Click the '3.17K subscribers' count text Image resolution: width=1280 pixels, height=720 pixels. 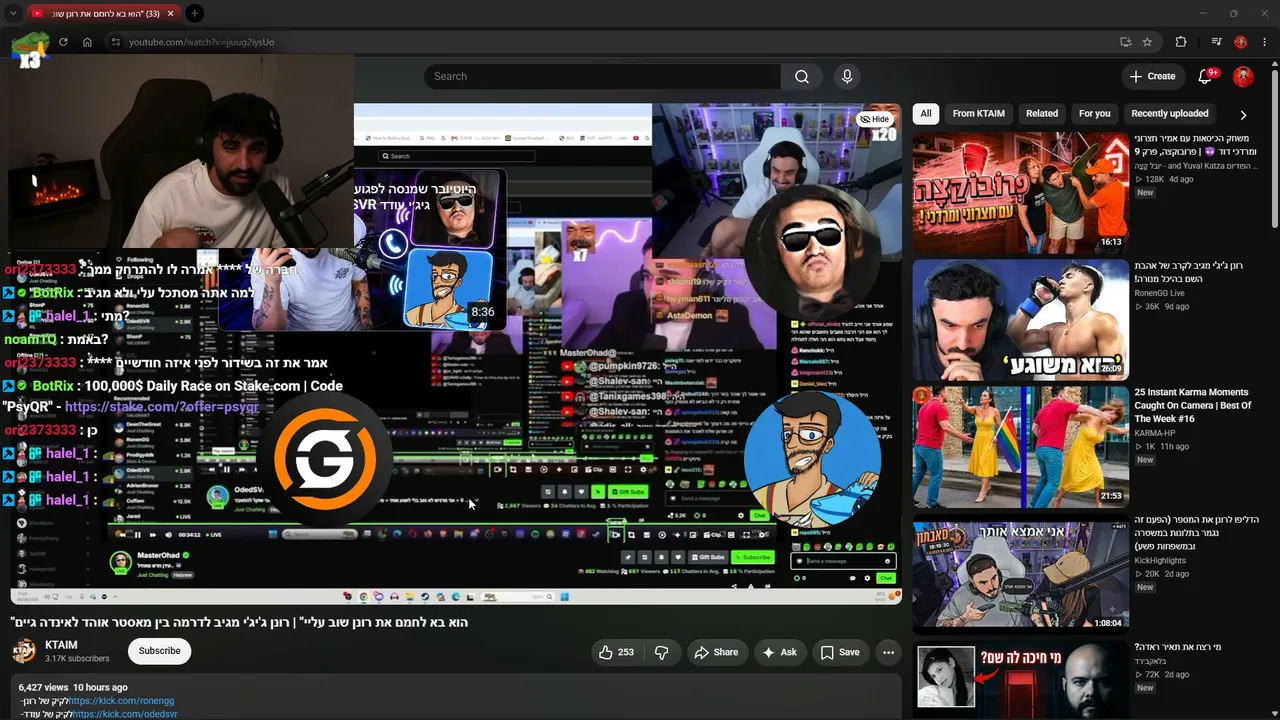[77, 659]
